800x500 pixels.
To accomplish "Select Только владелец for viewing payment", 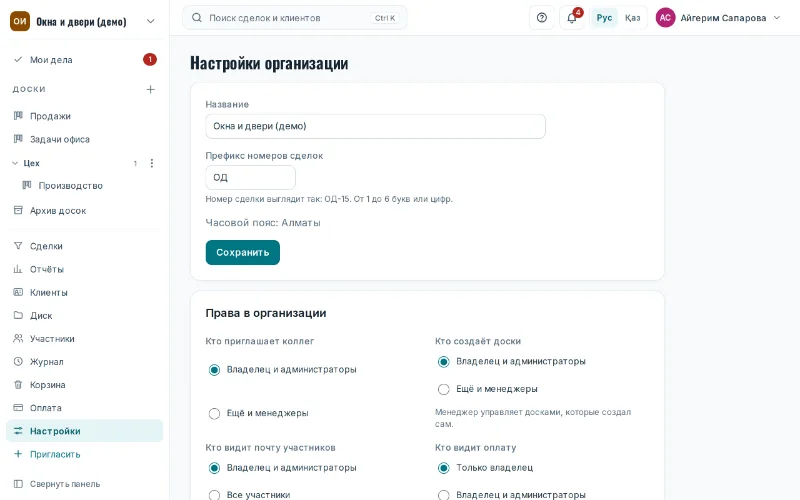I will [444, 468].
